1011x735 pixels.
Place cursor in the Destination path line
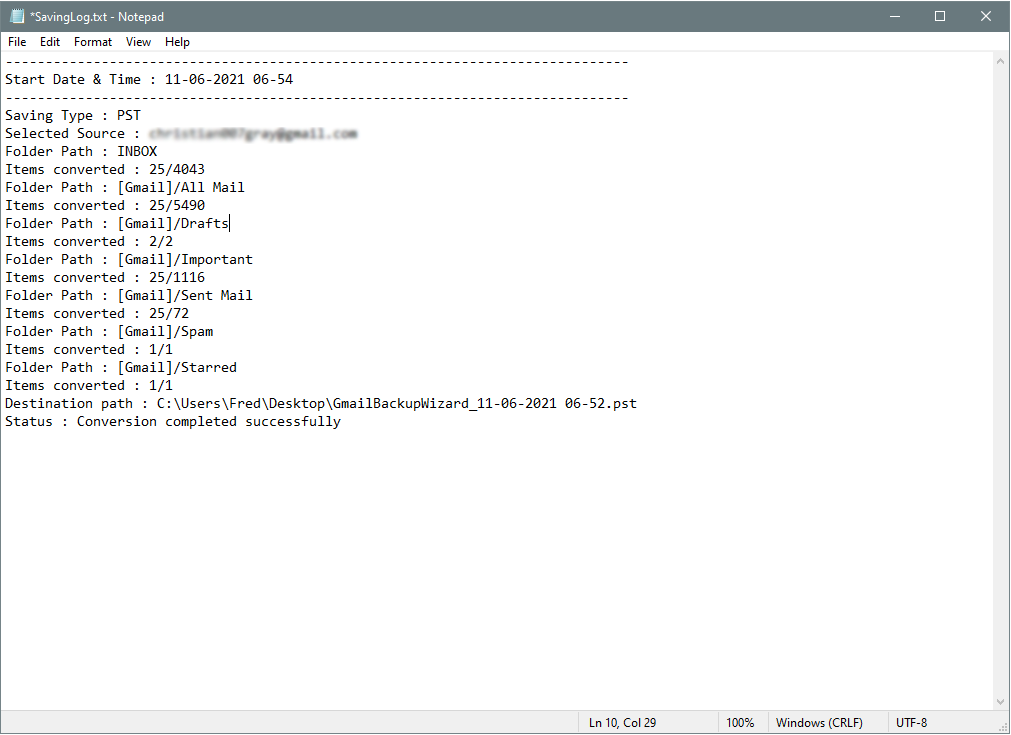click(320, 404)
